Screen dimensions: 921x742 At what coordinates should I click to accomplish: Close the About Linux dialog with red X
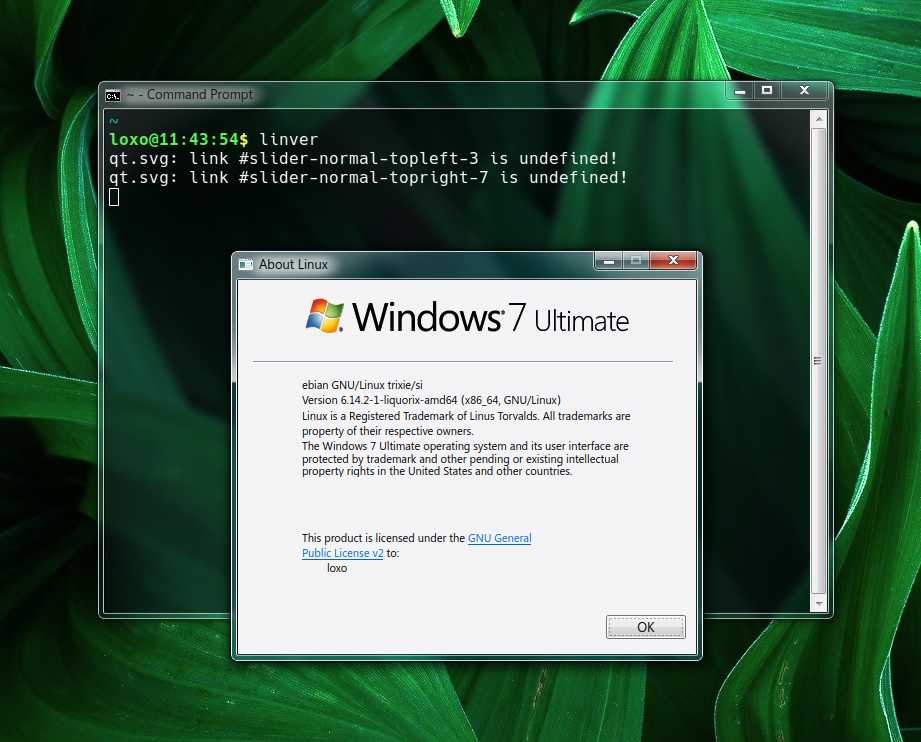point(673,261)
